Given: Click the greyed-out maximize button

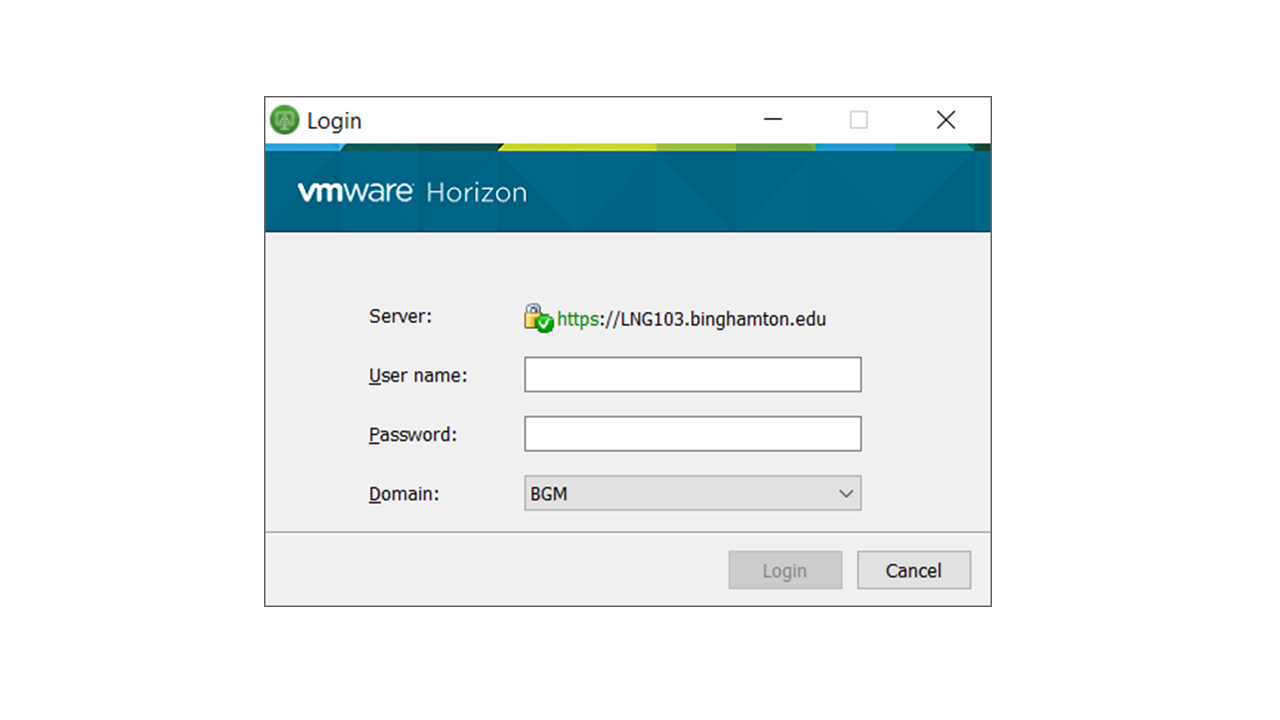Looking at the screenshot, I should coord(858,120).
